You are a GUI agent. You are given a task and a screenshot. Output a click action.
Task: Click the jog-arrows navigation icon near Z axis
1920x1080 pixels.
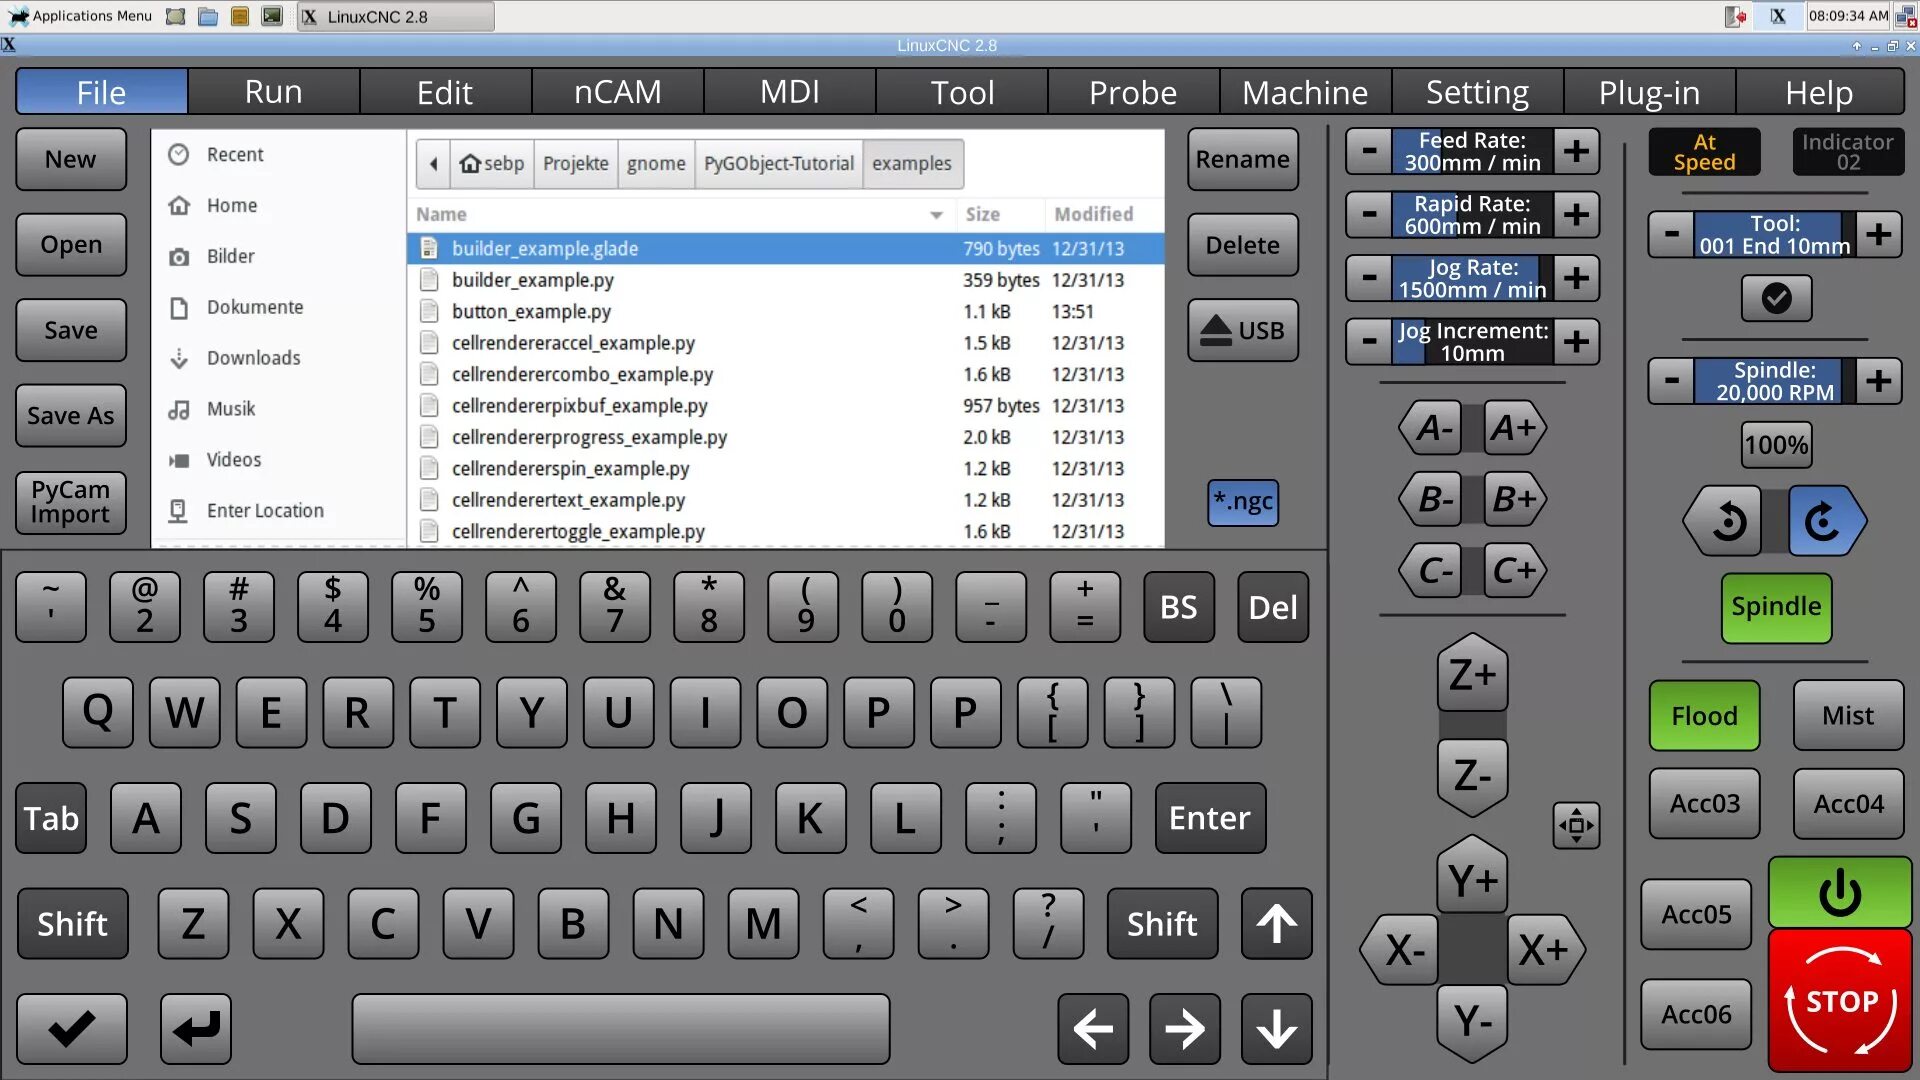(1576, 826)
